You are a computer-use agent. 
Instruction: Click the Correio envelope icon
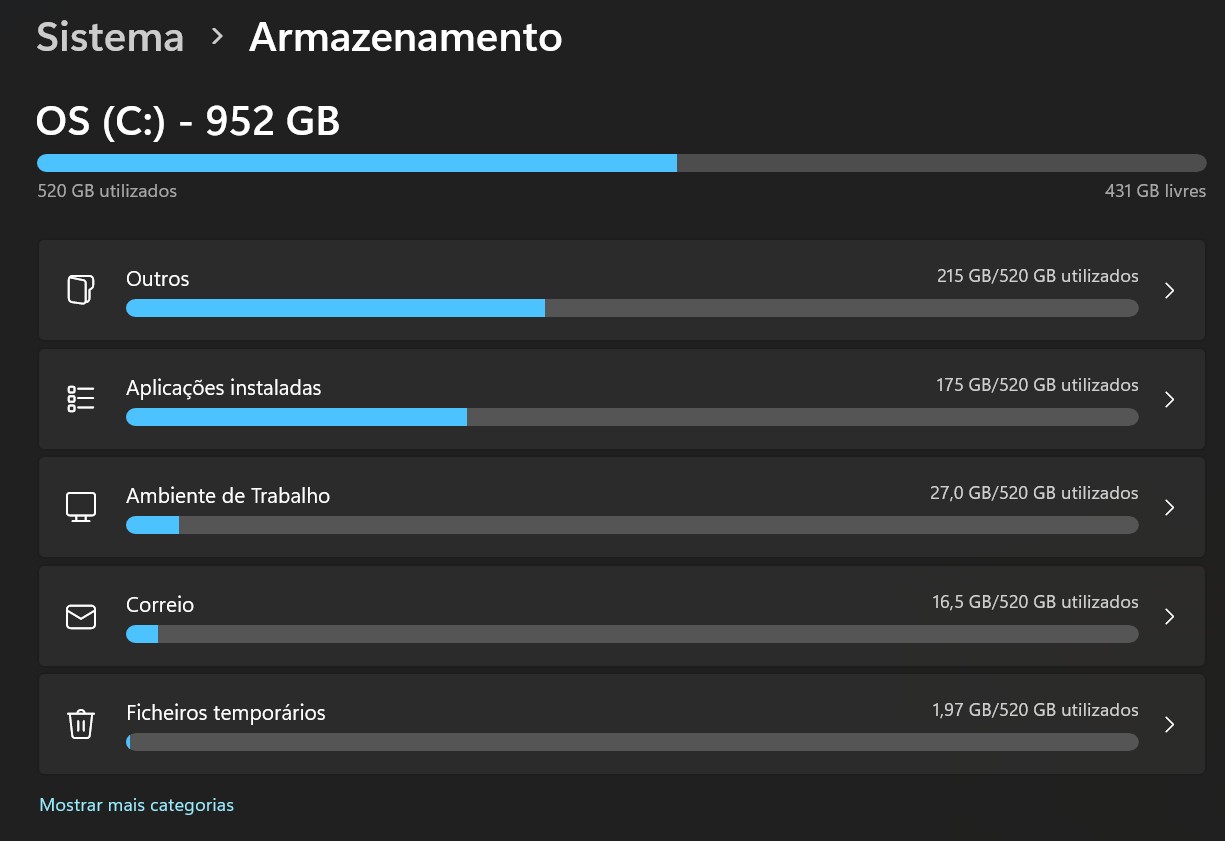pyautogui.click(x=81, y=616)
